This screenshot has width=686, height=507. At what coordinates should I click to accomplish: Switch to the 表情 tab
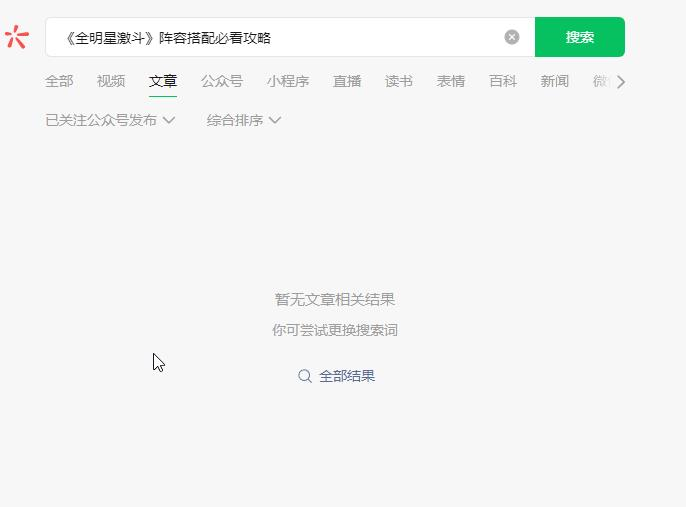click(x=451, y=81)
